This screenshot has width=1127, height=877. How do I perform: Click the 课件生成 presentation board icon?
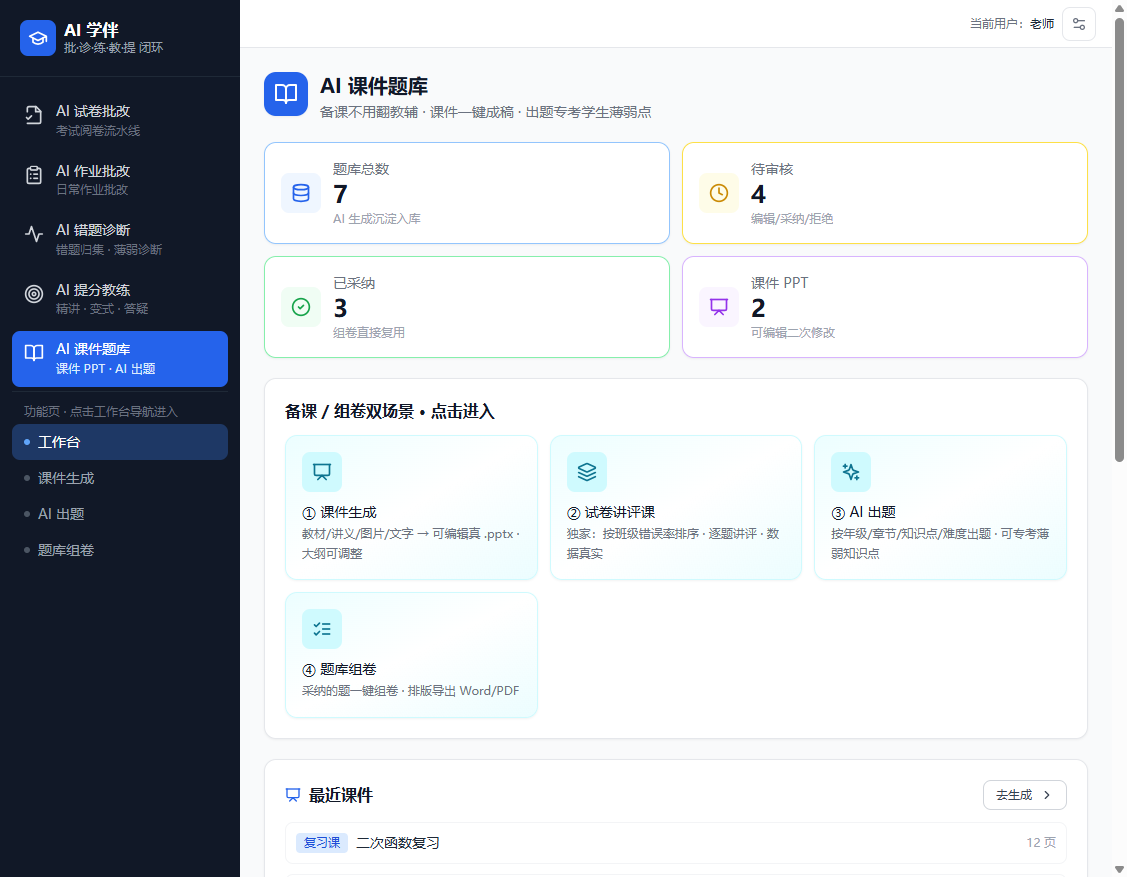pyautogui.click(x=322, y=472)
